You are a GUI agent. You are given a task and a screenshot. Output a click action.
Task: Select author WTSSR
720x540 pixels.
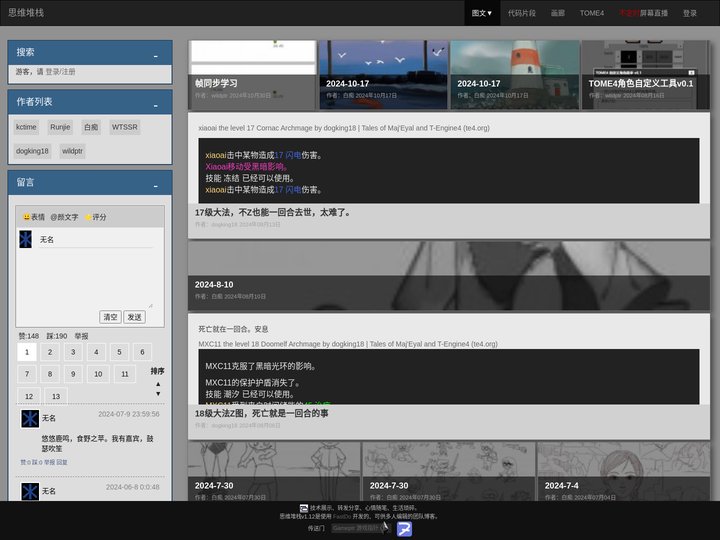pyautogui.click(x=124, y=127)
